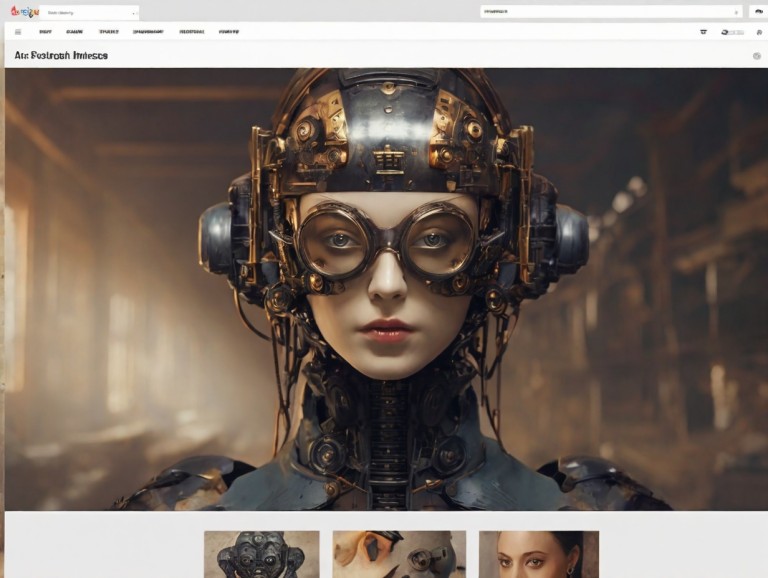Open the fourth text item in the navigation bar
768x578 pixels.
(148, 32)
